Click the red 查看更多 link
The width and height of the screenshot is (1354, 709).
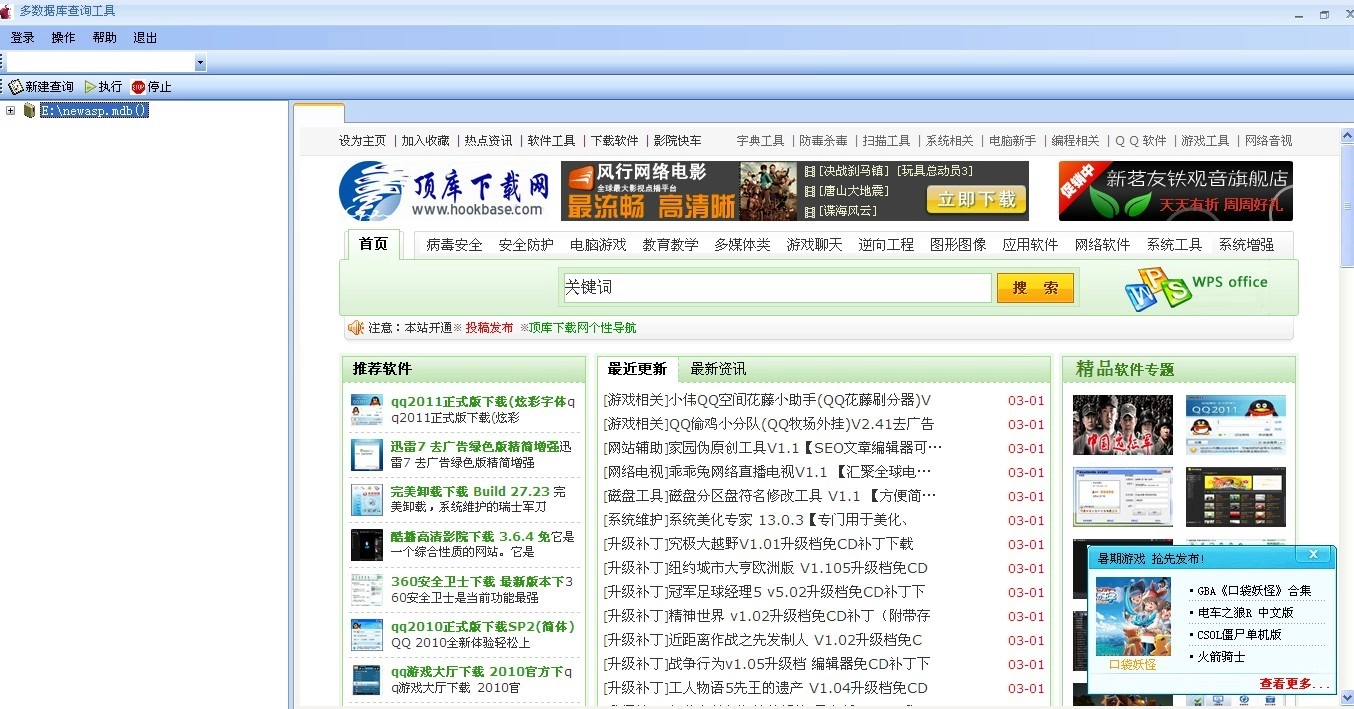[x=1295, y=684]
